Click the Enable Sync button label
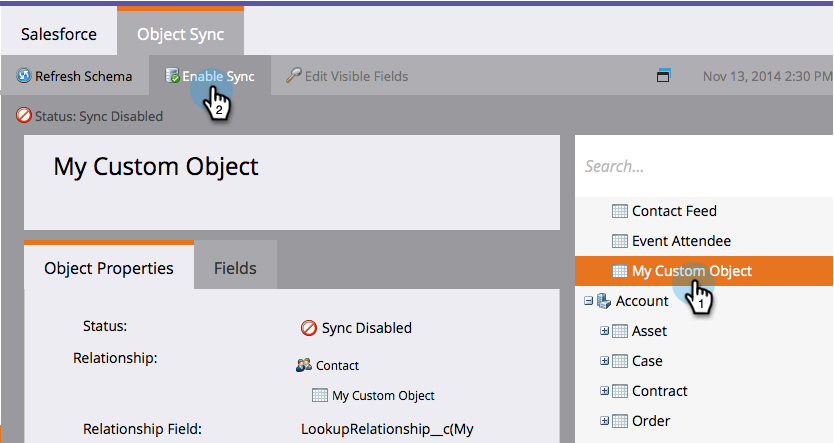 (218, 76)
